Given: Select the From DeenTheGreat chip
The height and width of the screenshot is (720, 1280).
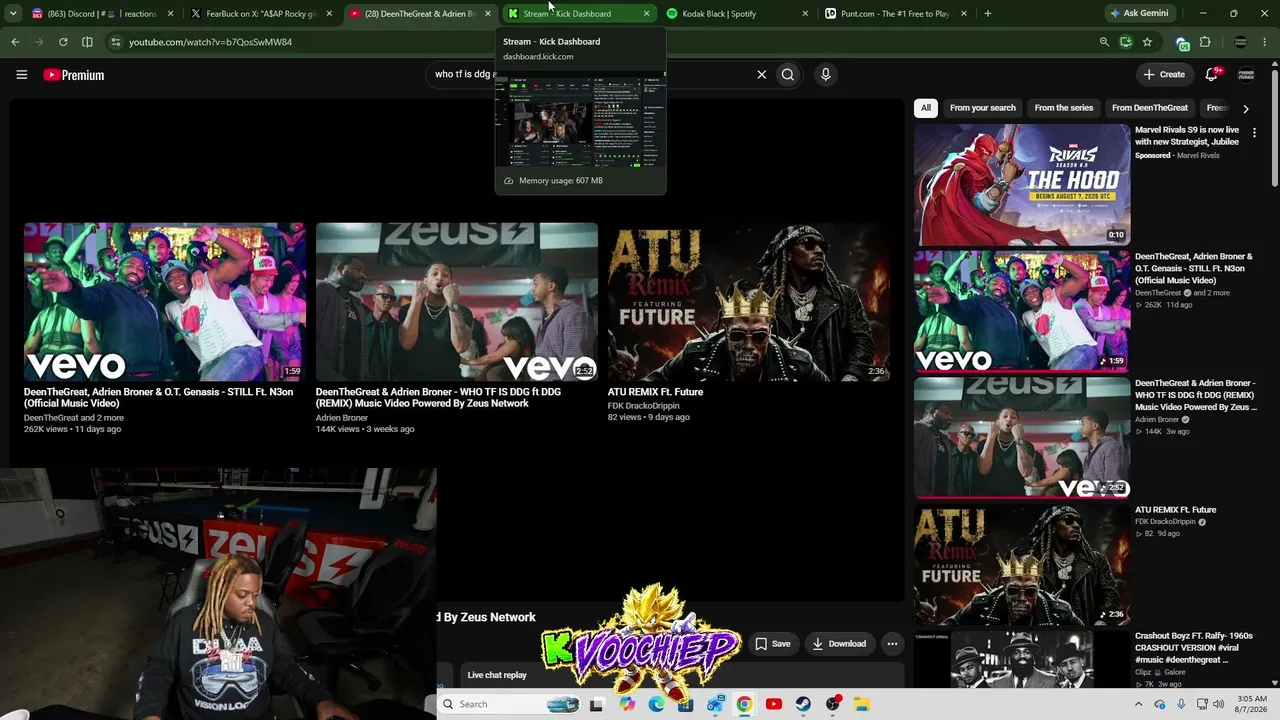Looking at the screenshot, I should click(x=1150, y=108).
